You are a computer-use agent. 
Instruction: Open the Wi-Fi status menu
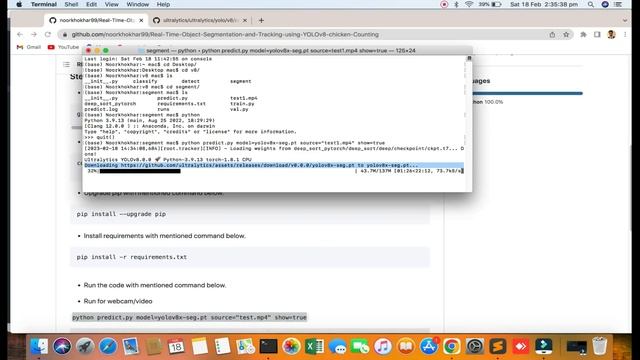click(469, 4)
